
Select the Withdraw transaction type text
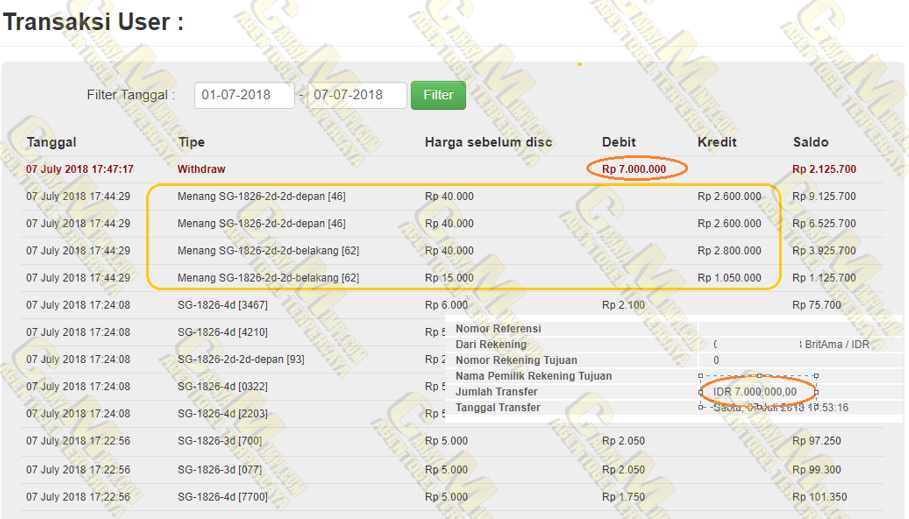(x=201, y=169)
